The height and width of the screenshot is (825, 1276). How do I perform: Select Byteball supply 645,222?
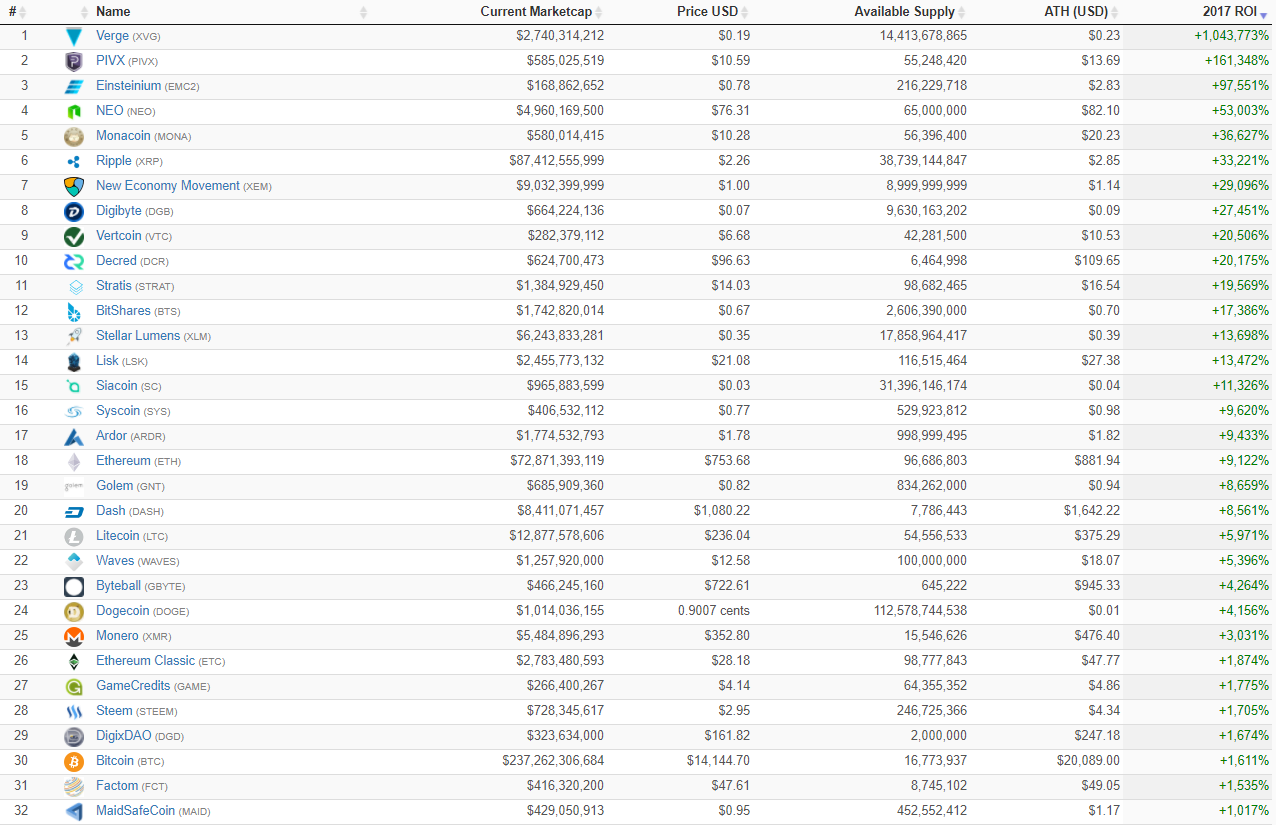(944, 586)
